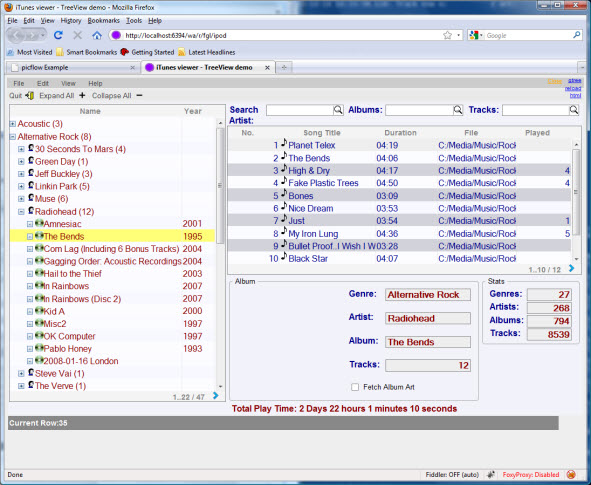Bookmark this page with the star icon
This screenshot has height=485, width=591.
[447, 35]
